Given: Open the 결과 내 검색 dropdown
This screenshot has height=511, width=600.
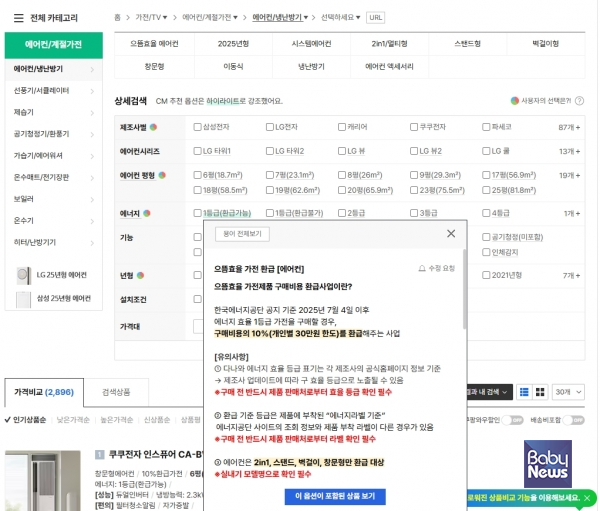Looking at the screenshot, I should point(489,392).
